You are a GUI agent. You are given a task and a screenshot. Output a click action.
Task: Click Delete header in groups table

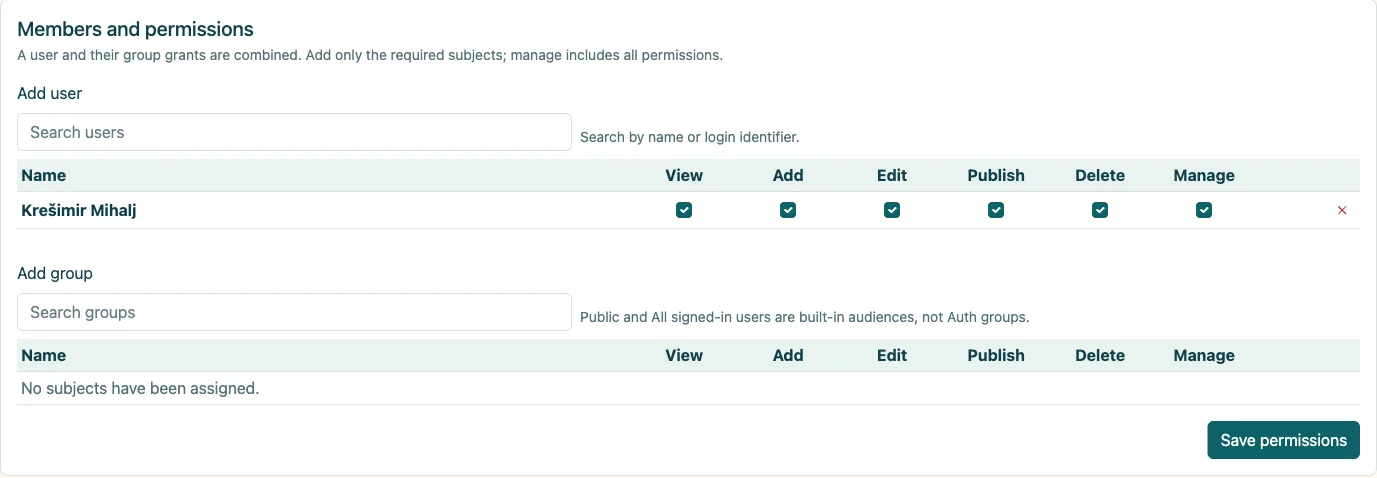(x=1100, y=355)
